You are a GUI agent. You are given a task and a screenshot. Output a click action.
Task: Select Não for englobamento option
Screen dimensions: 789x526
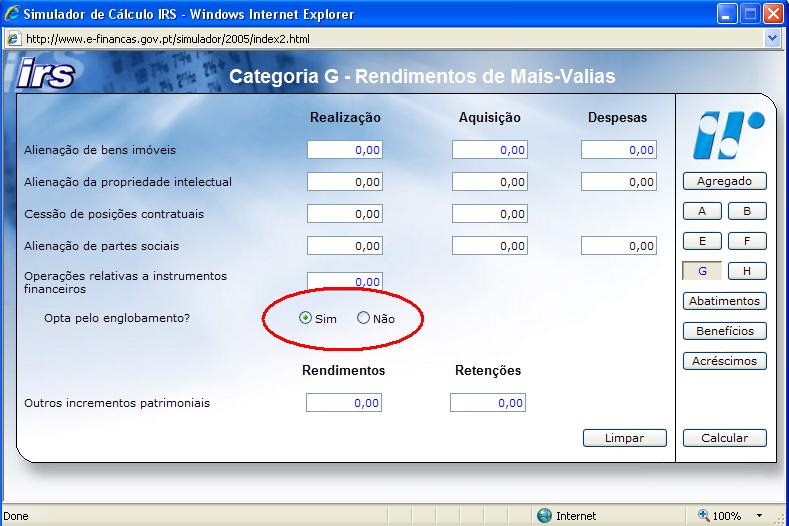tap(363, 318)
